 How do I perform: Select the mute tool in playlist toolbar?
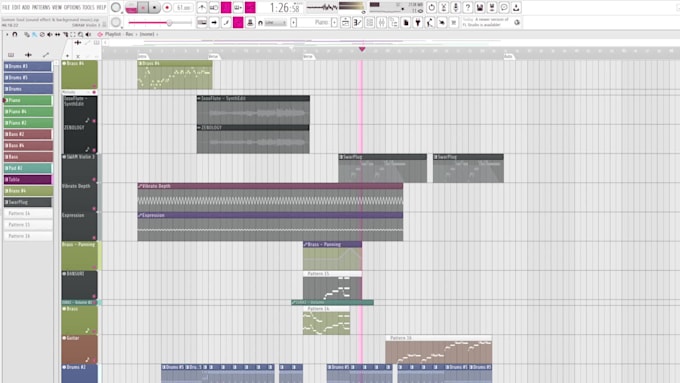click(49, 34)
